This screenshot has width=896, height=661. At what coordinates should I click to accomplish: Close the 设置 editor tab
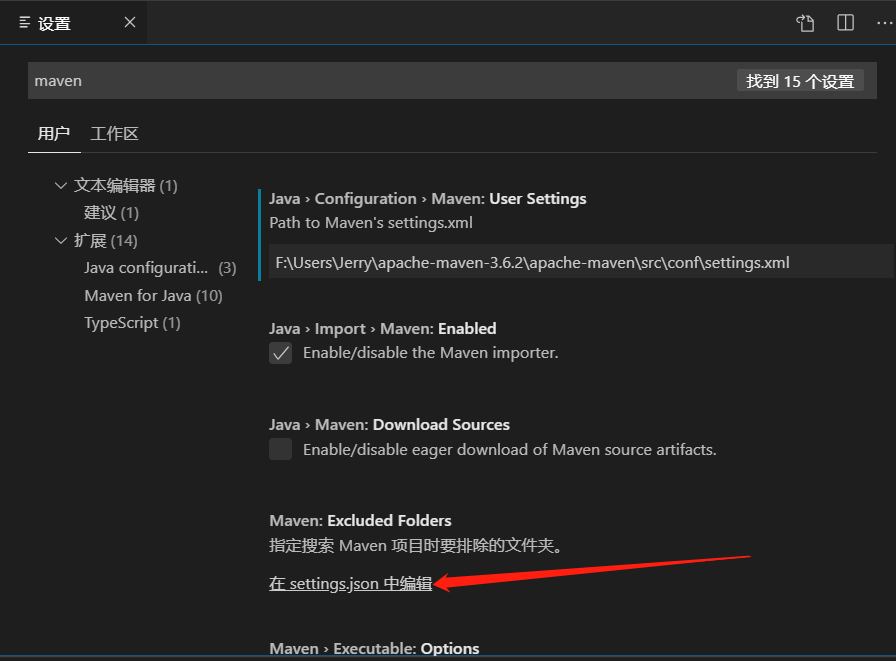[x=129, y=21]
